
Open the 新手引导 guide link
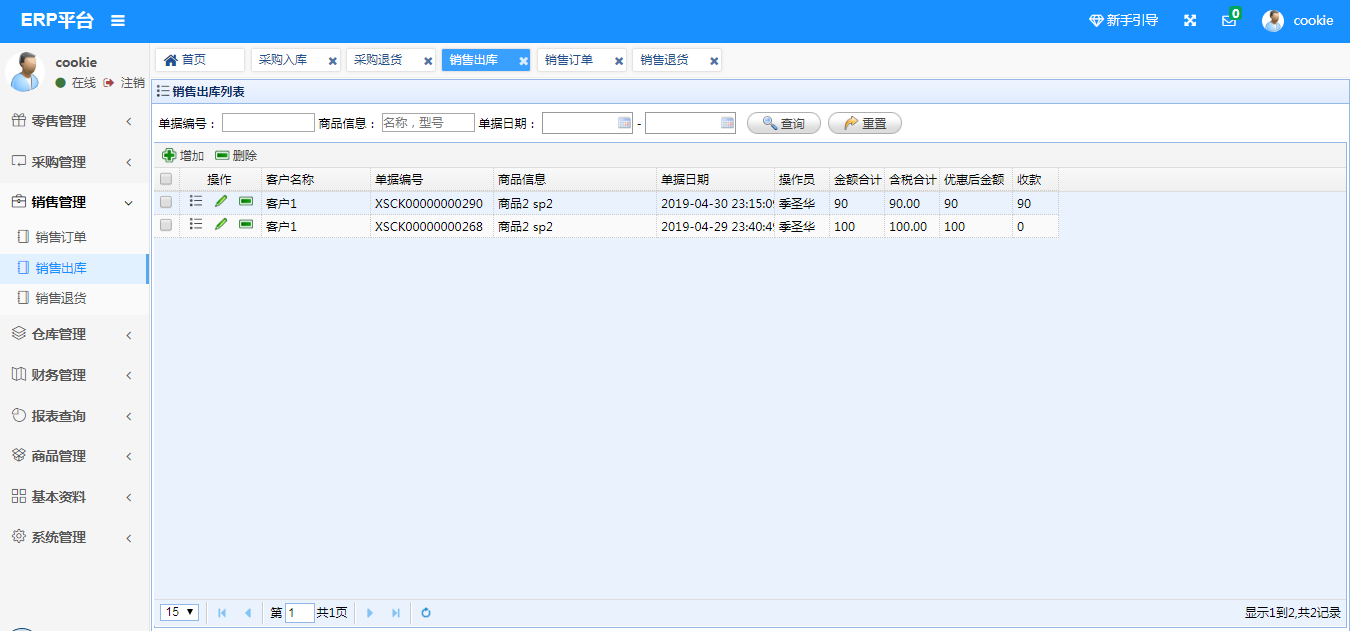1123,20
